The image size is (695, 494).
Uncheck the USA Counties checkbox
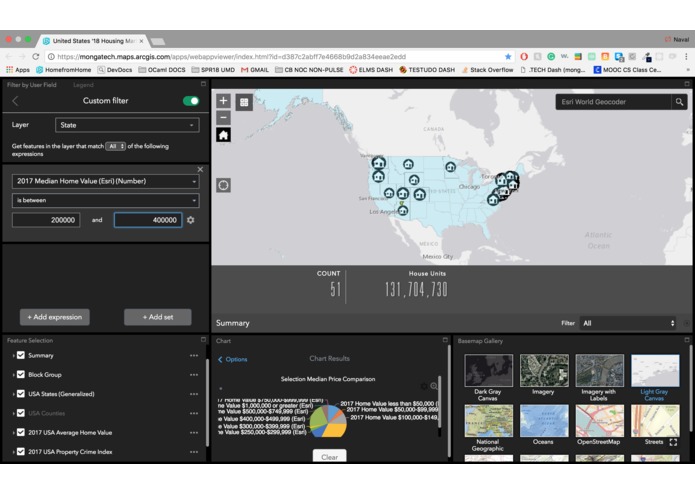pos(21,413)
